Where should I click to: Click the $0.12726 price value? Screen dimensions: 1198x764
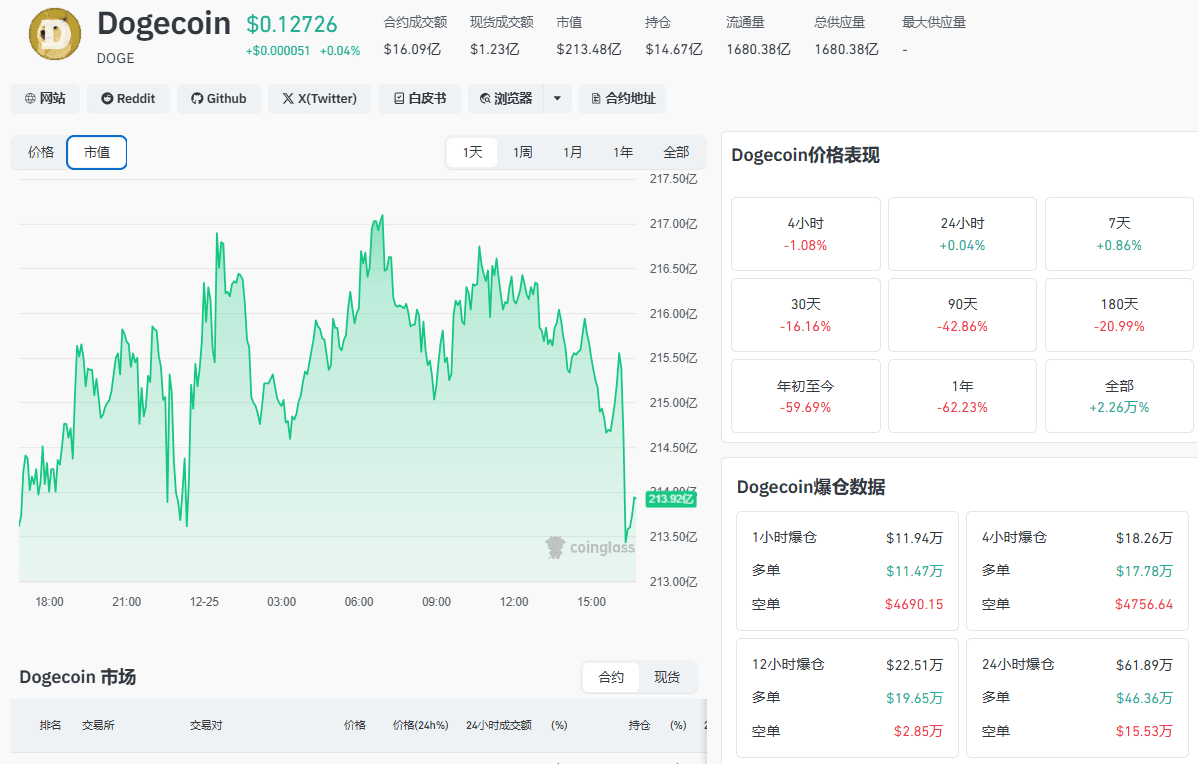click(291, 24)
